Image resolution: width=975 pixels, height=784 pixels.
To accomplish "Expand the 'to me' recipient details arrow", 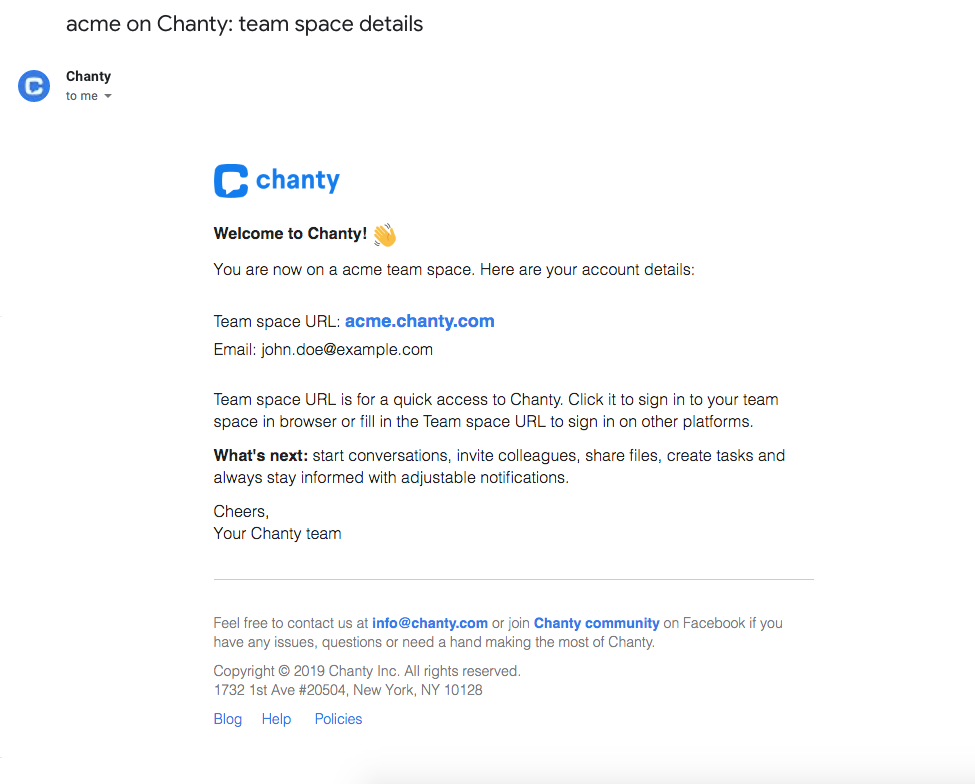I will [x=108, y=96].
